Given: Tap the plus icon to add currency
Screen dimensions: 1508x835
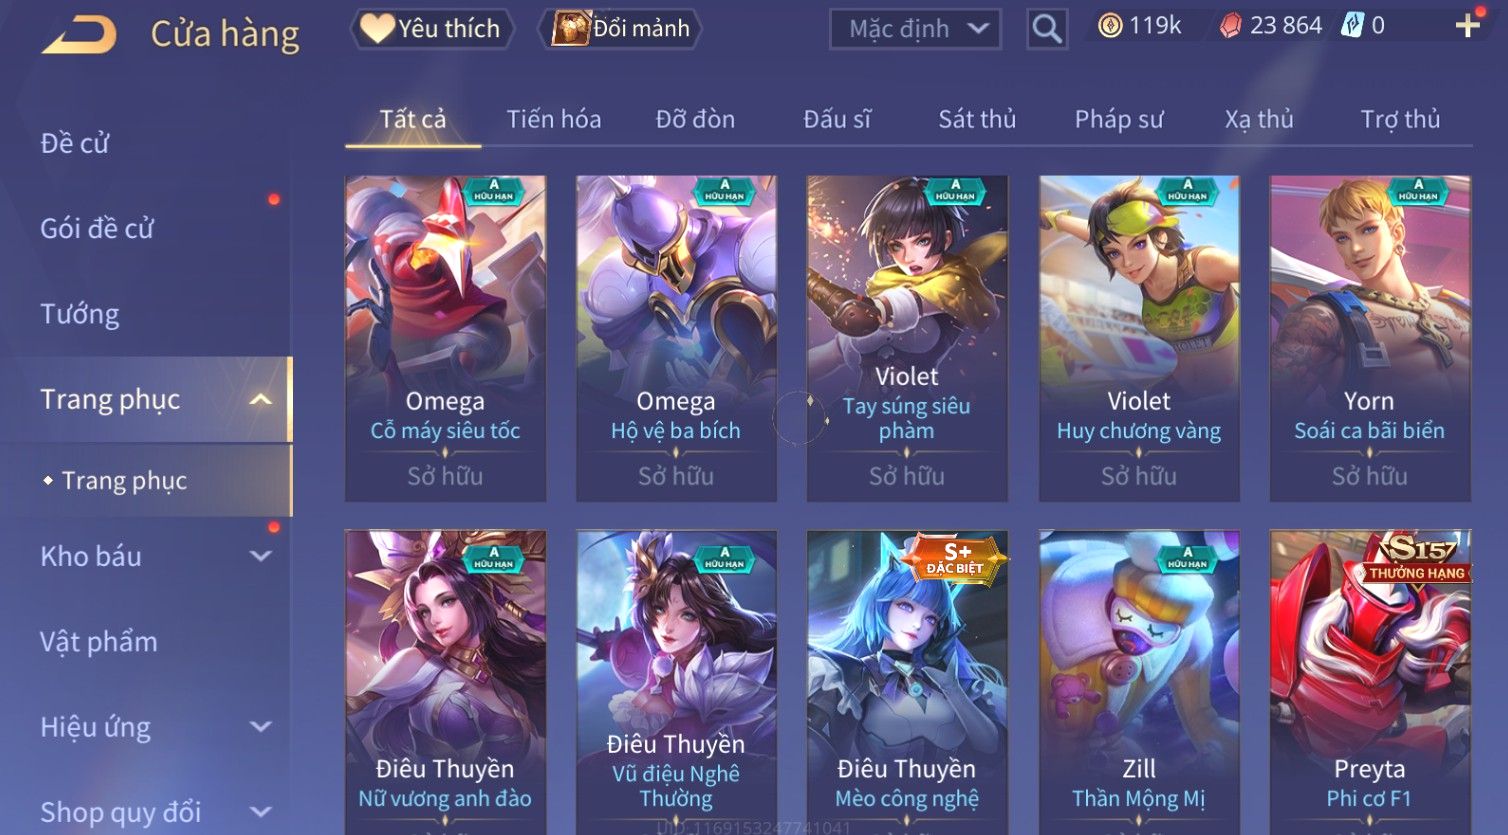Looking at the screenshot, I should click(x=1467, y=26).
